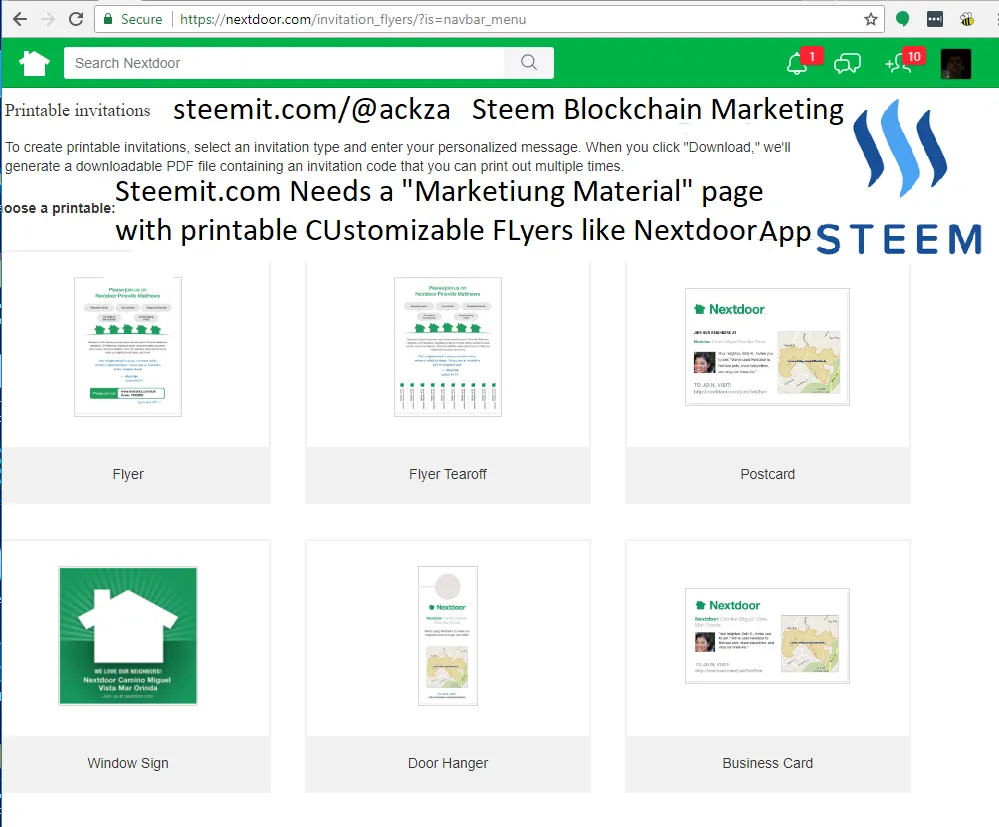Select the Flyer Tearoff preview thumbnail
The height and width of the screenshot is (827, 999).
pos(448,347)
